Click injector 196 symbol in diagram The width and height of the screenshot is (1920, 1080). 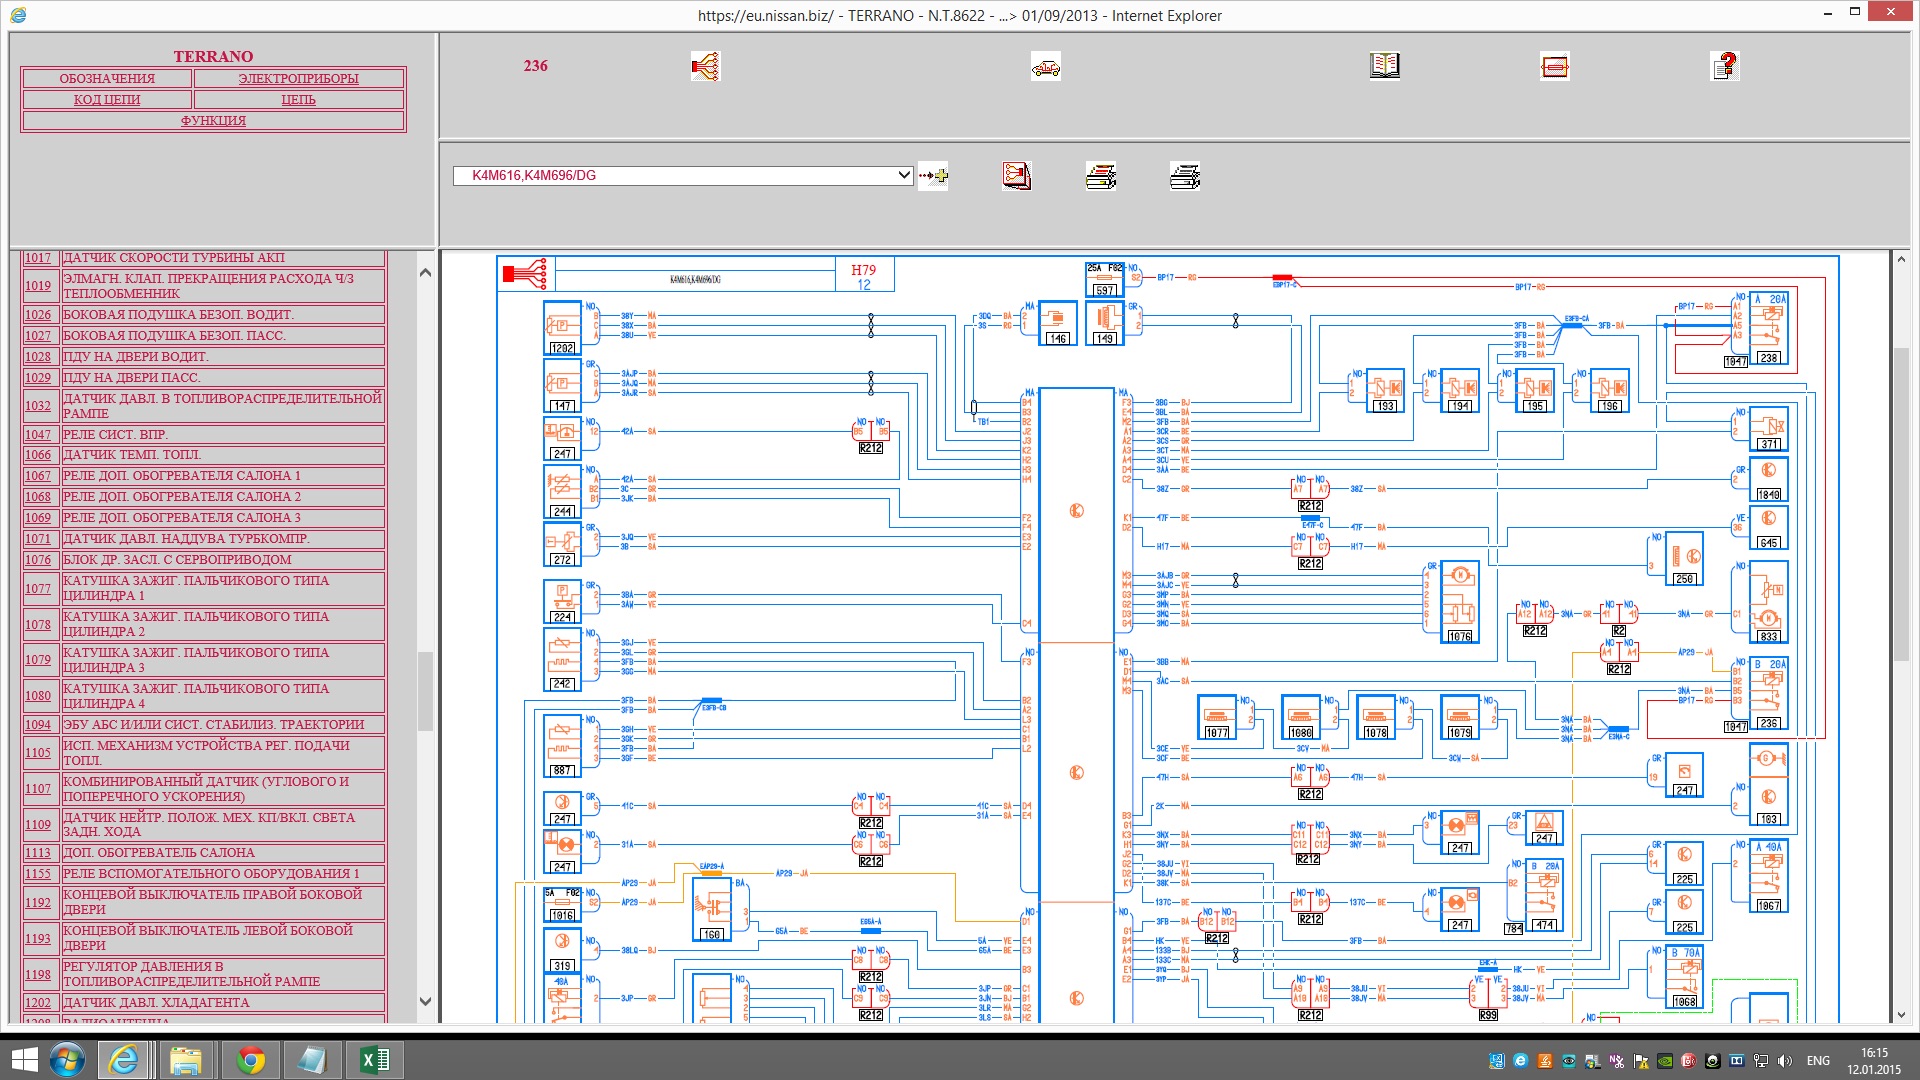(x=1609, y=391)
